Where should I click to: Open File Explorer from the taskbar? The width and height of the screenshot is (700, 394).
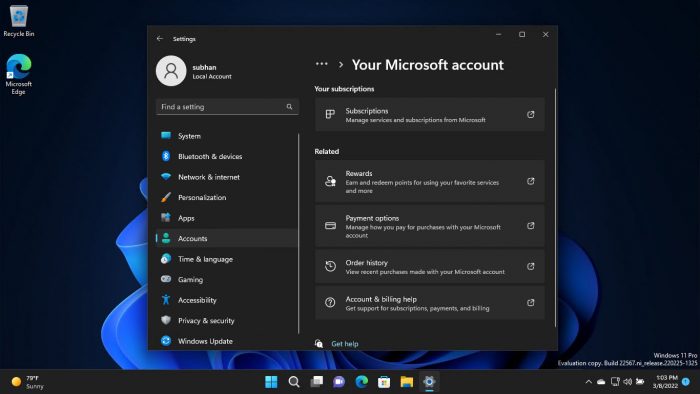point(407,382)
